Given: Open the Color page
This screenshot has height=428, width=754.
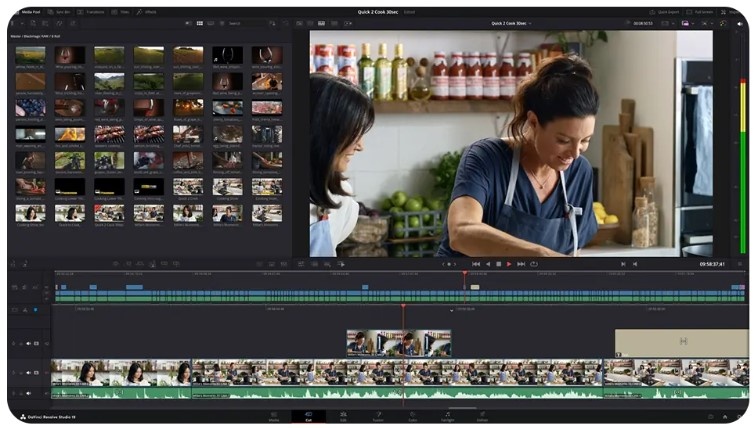Looking at the screenshot, I should pyautogui.click(x=413, y=416).
